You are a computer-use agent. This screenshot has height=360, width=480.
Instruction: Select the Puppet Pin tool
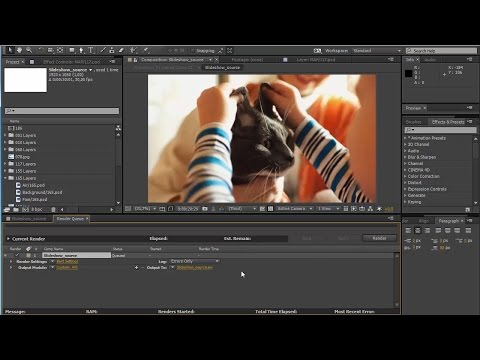(146, 50)
